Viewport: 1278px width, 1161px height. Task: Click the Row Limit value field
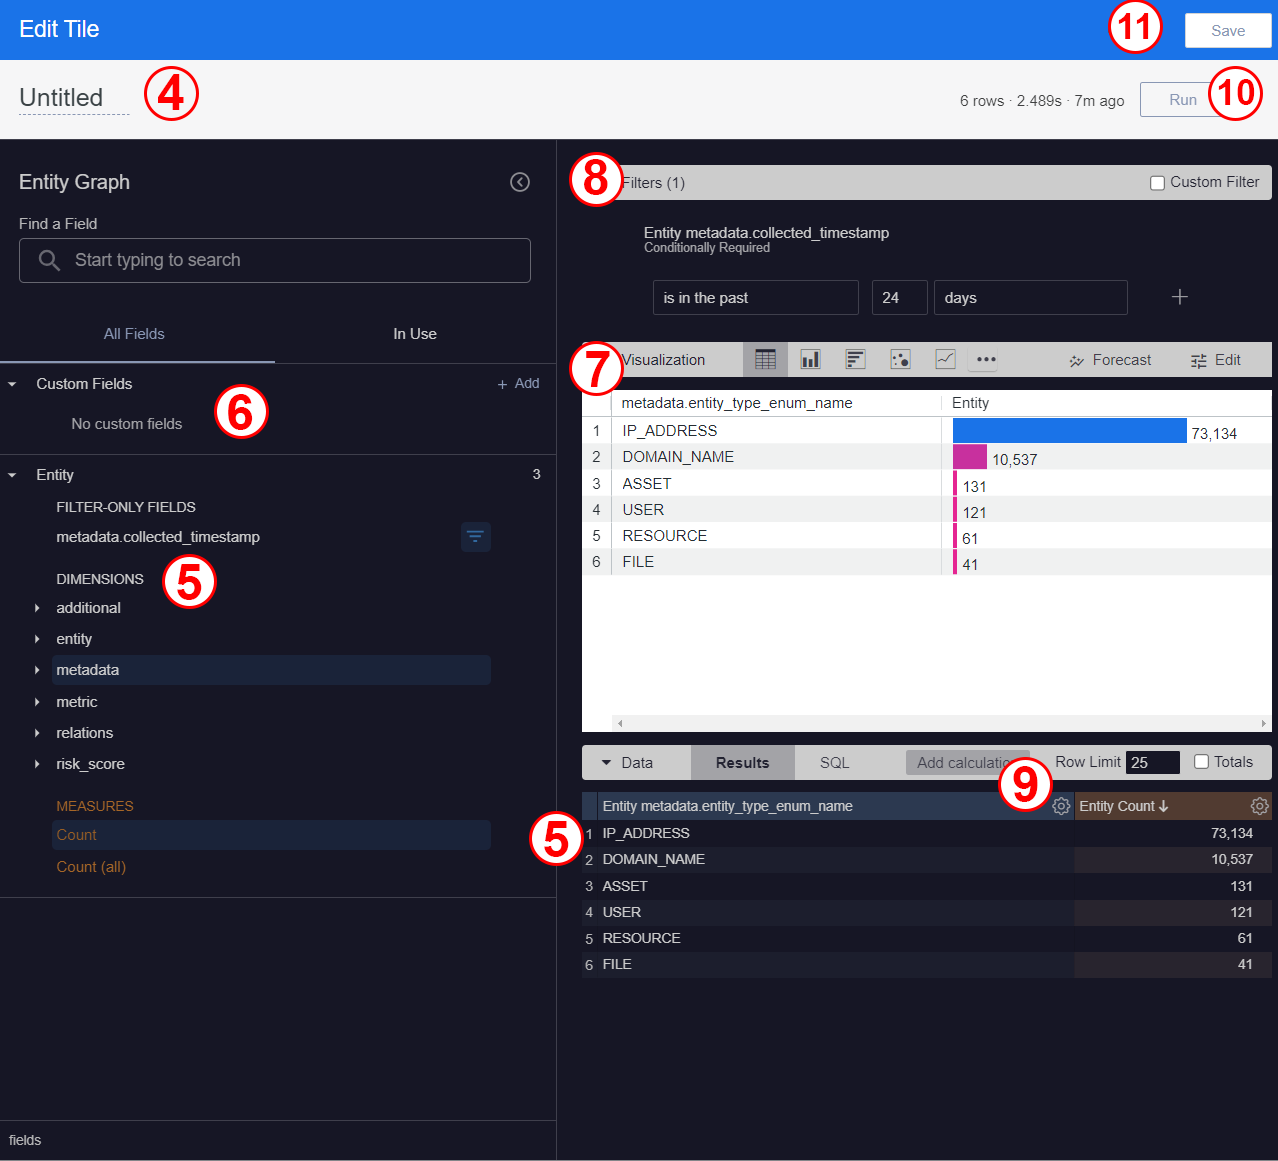pyautogui.click(x=1151, y=761)
